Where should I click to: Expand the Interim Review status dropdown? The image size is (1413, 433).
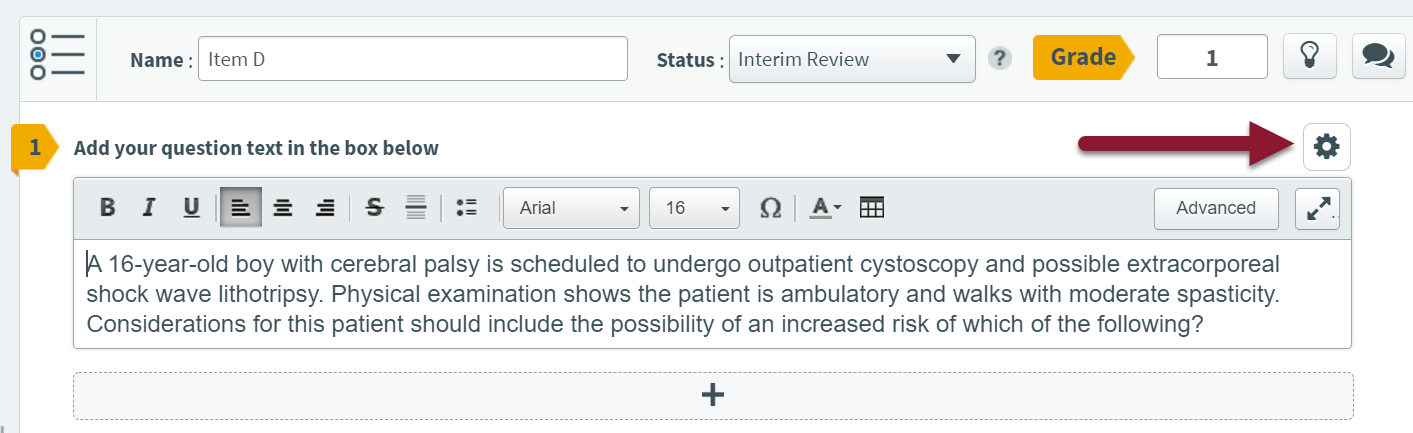click(x=852, y=59)
